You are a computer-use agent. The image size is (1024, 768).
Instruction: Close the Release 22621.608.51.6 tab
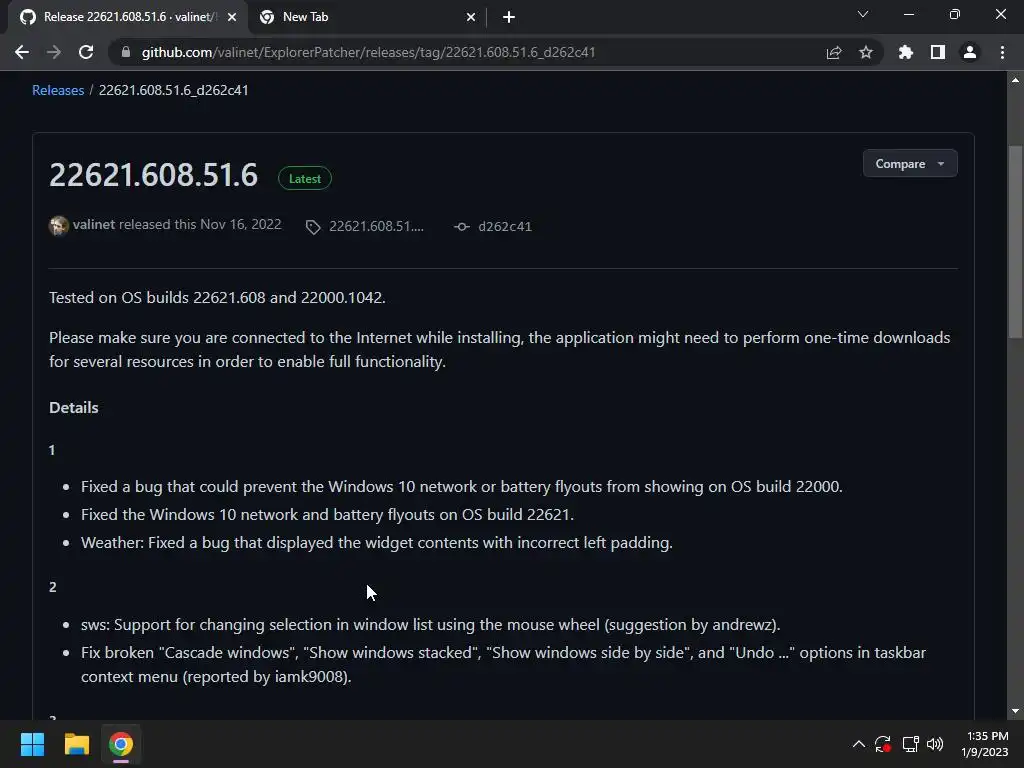(x=232, y=17)
